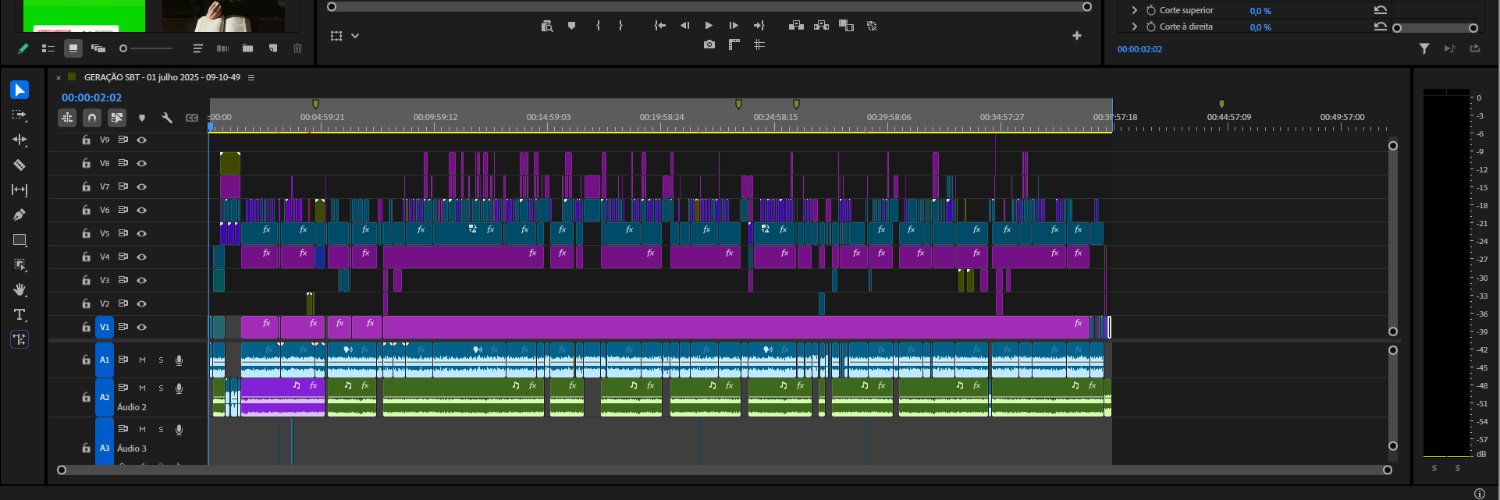Target video track V1 button
This screenshot has width=1500, height=500.
(104, 327)
